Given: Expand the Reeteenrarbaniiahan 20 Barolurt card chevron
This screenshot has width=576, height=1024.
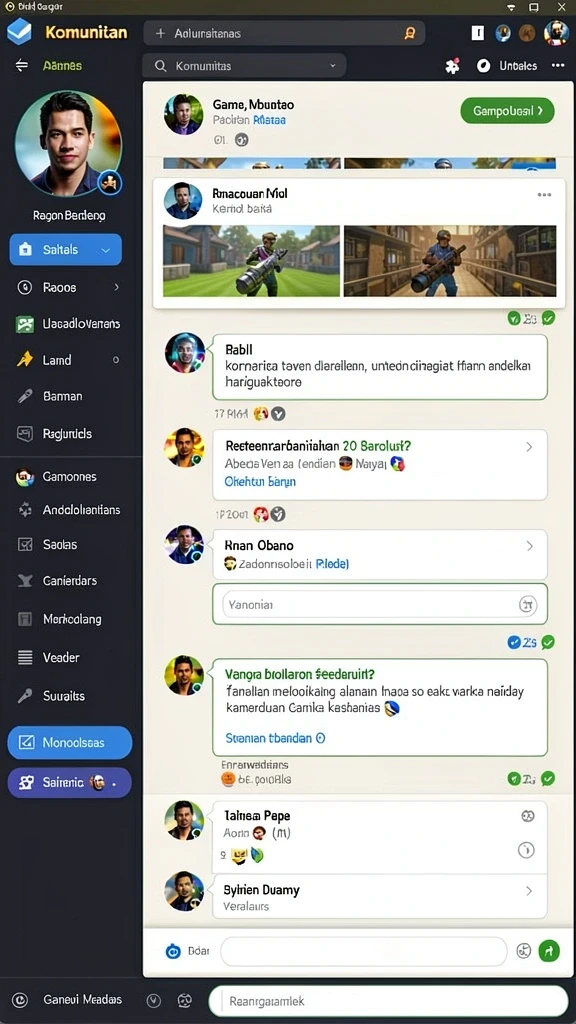Looking at the screenshot, I should tap(529, 447).
